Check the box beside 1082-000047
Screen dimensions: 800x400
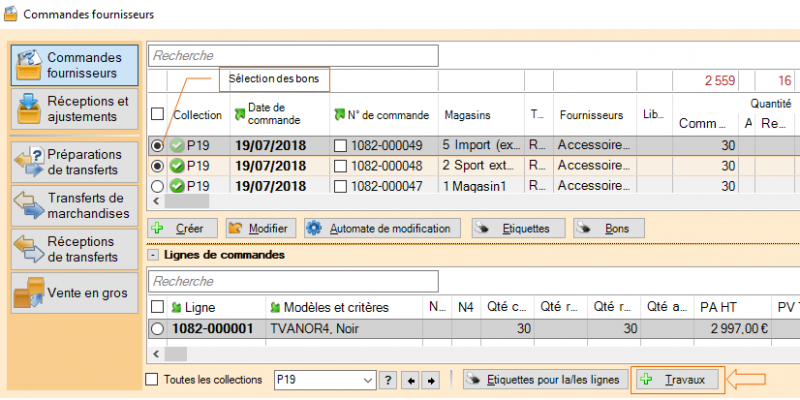(x=340, y=186)
